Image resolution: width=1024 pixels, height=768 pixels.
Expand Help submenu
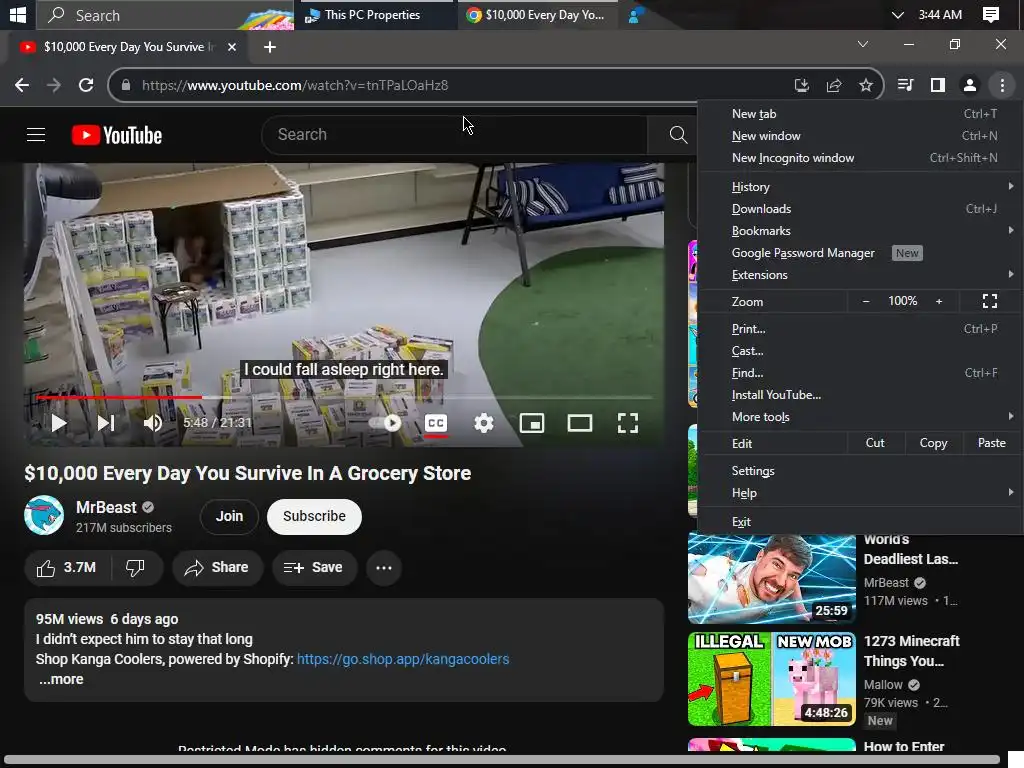click(x=858, y=493)
